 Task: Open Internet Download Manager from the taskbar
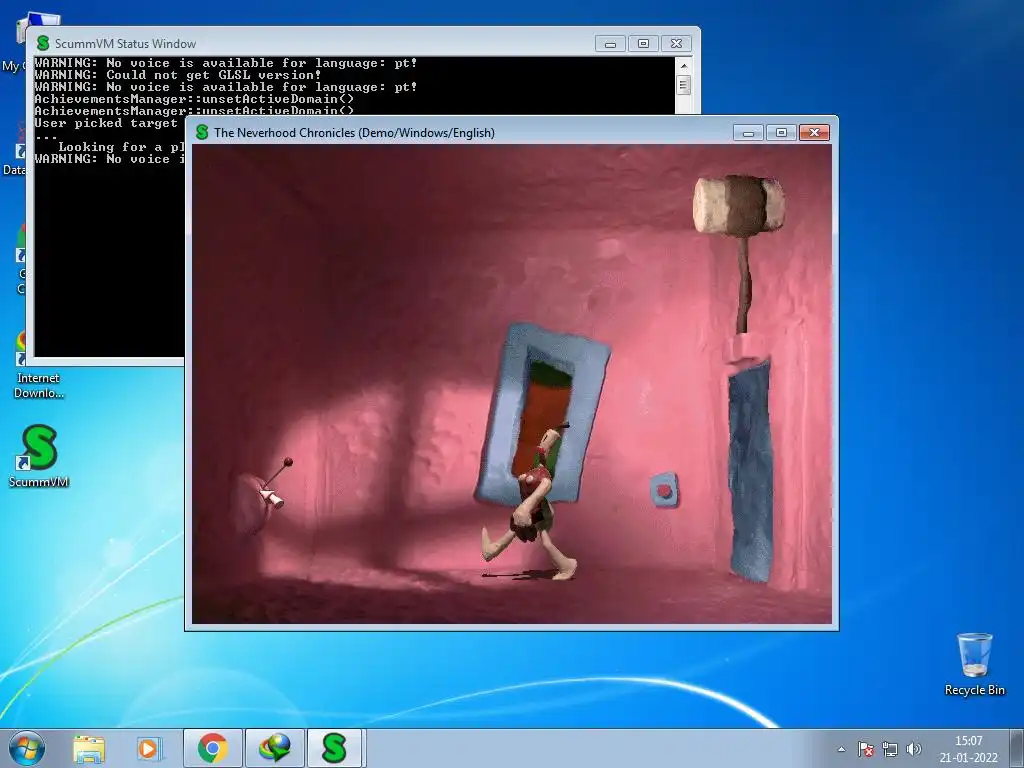(274, 748)
